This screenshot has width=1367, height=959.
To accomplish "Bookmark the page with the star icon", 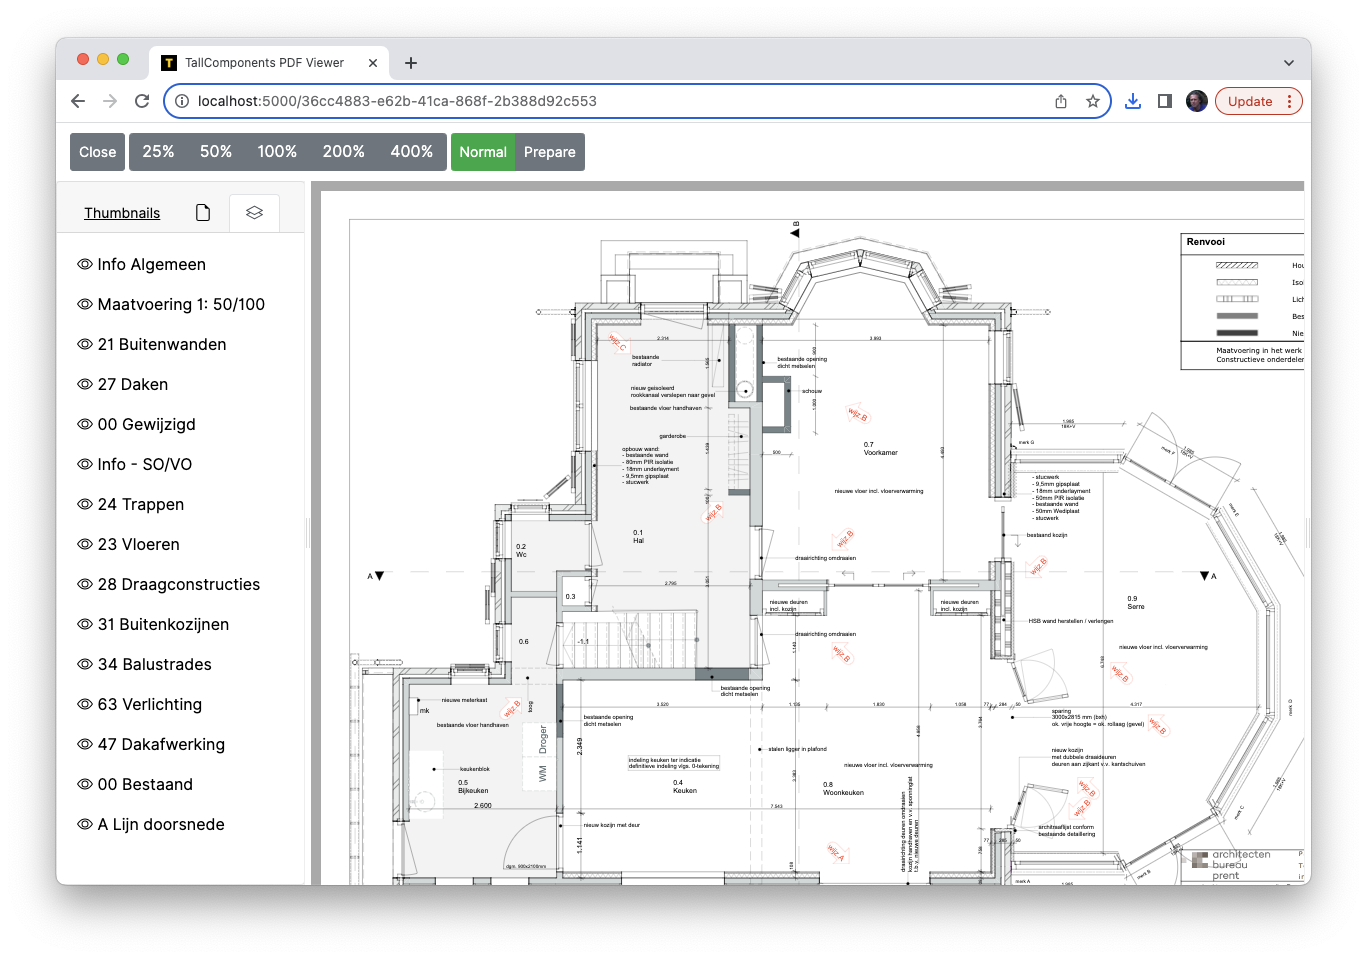I will coord(1093,101).
